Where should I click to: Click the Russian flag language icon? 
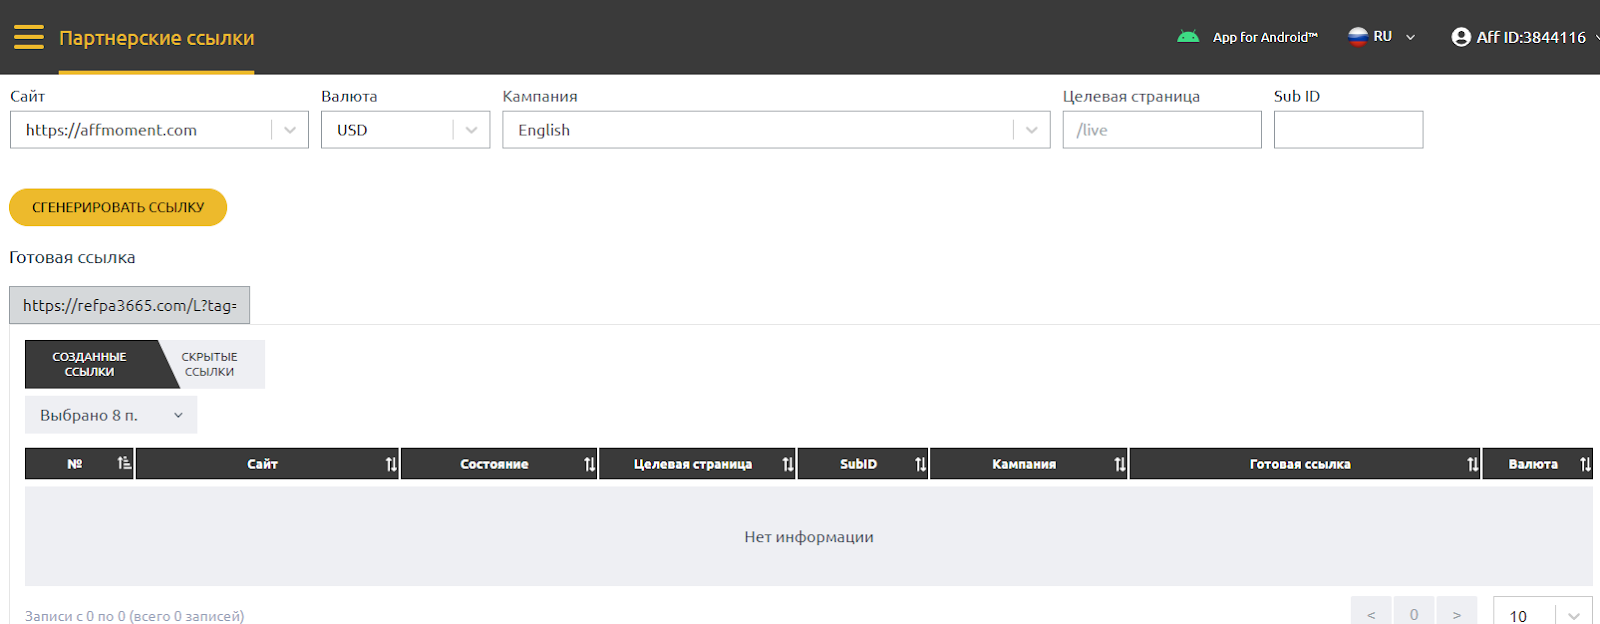[x=1358, y=37]
